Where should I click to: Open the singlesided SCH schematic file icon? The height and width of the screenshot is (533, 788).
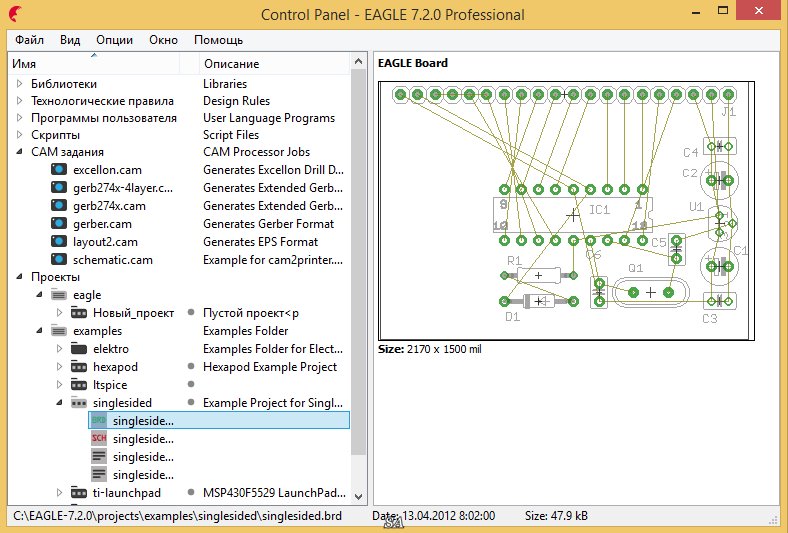(99, 439)
